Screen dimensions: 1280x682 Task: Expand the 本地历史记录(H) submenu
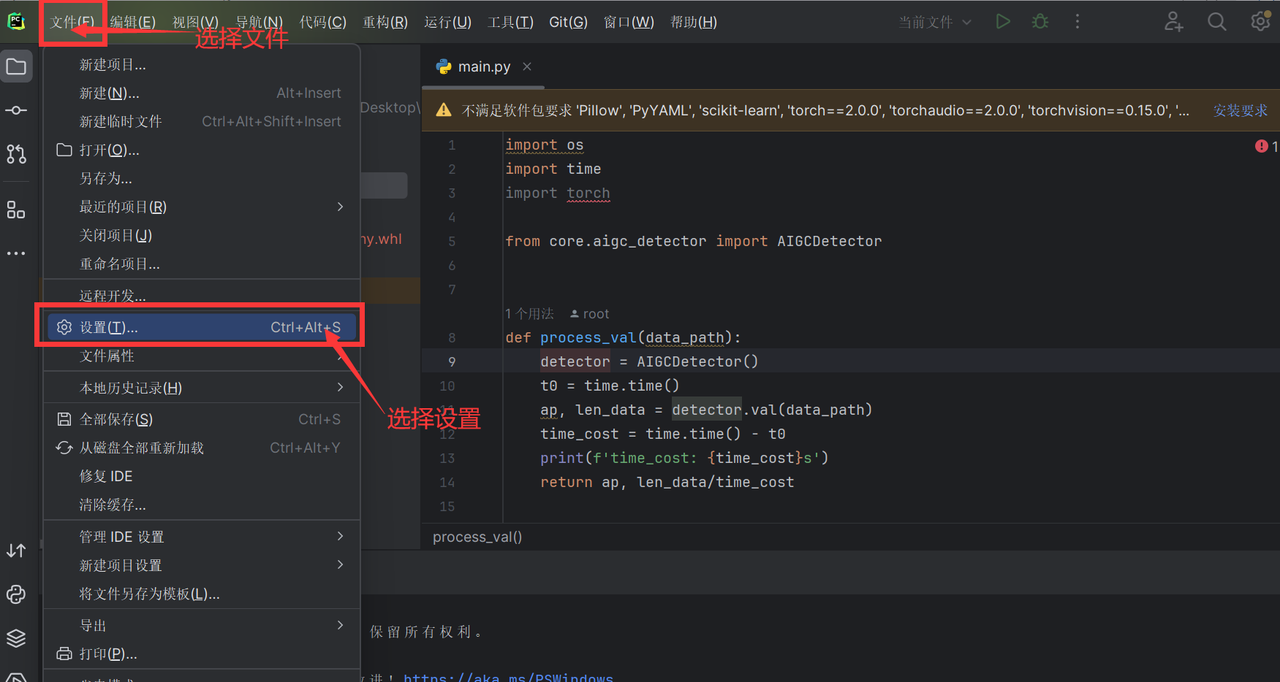point(202,387)
